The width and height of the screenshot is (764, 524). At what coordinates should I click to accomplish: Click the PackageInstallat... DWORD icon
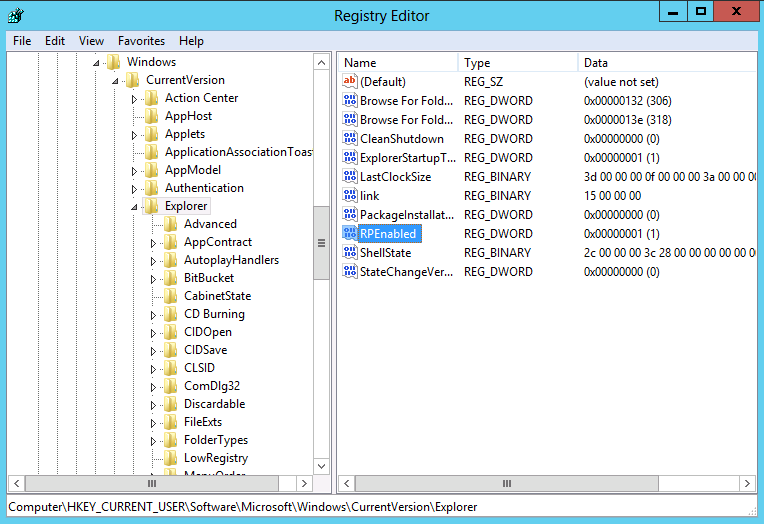[x=350, y=214]
